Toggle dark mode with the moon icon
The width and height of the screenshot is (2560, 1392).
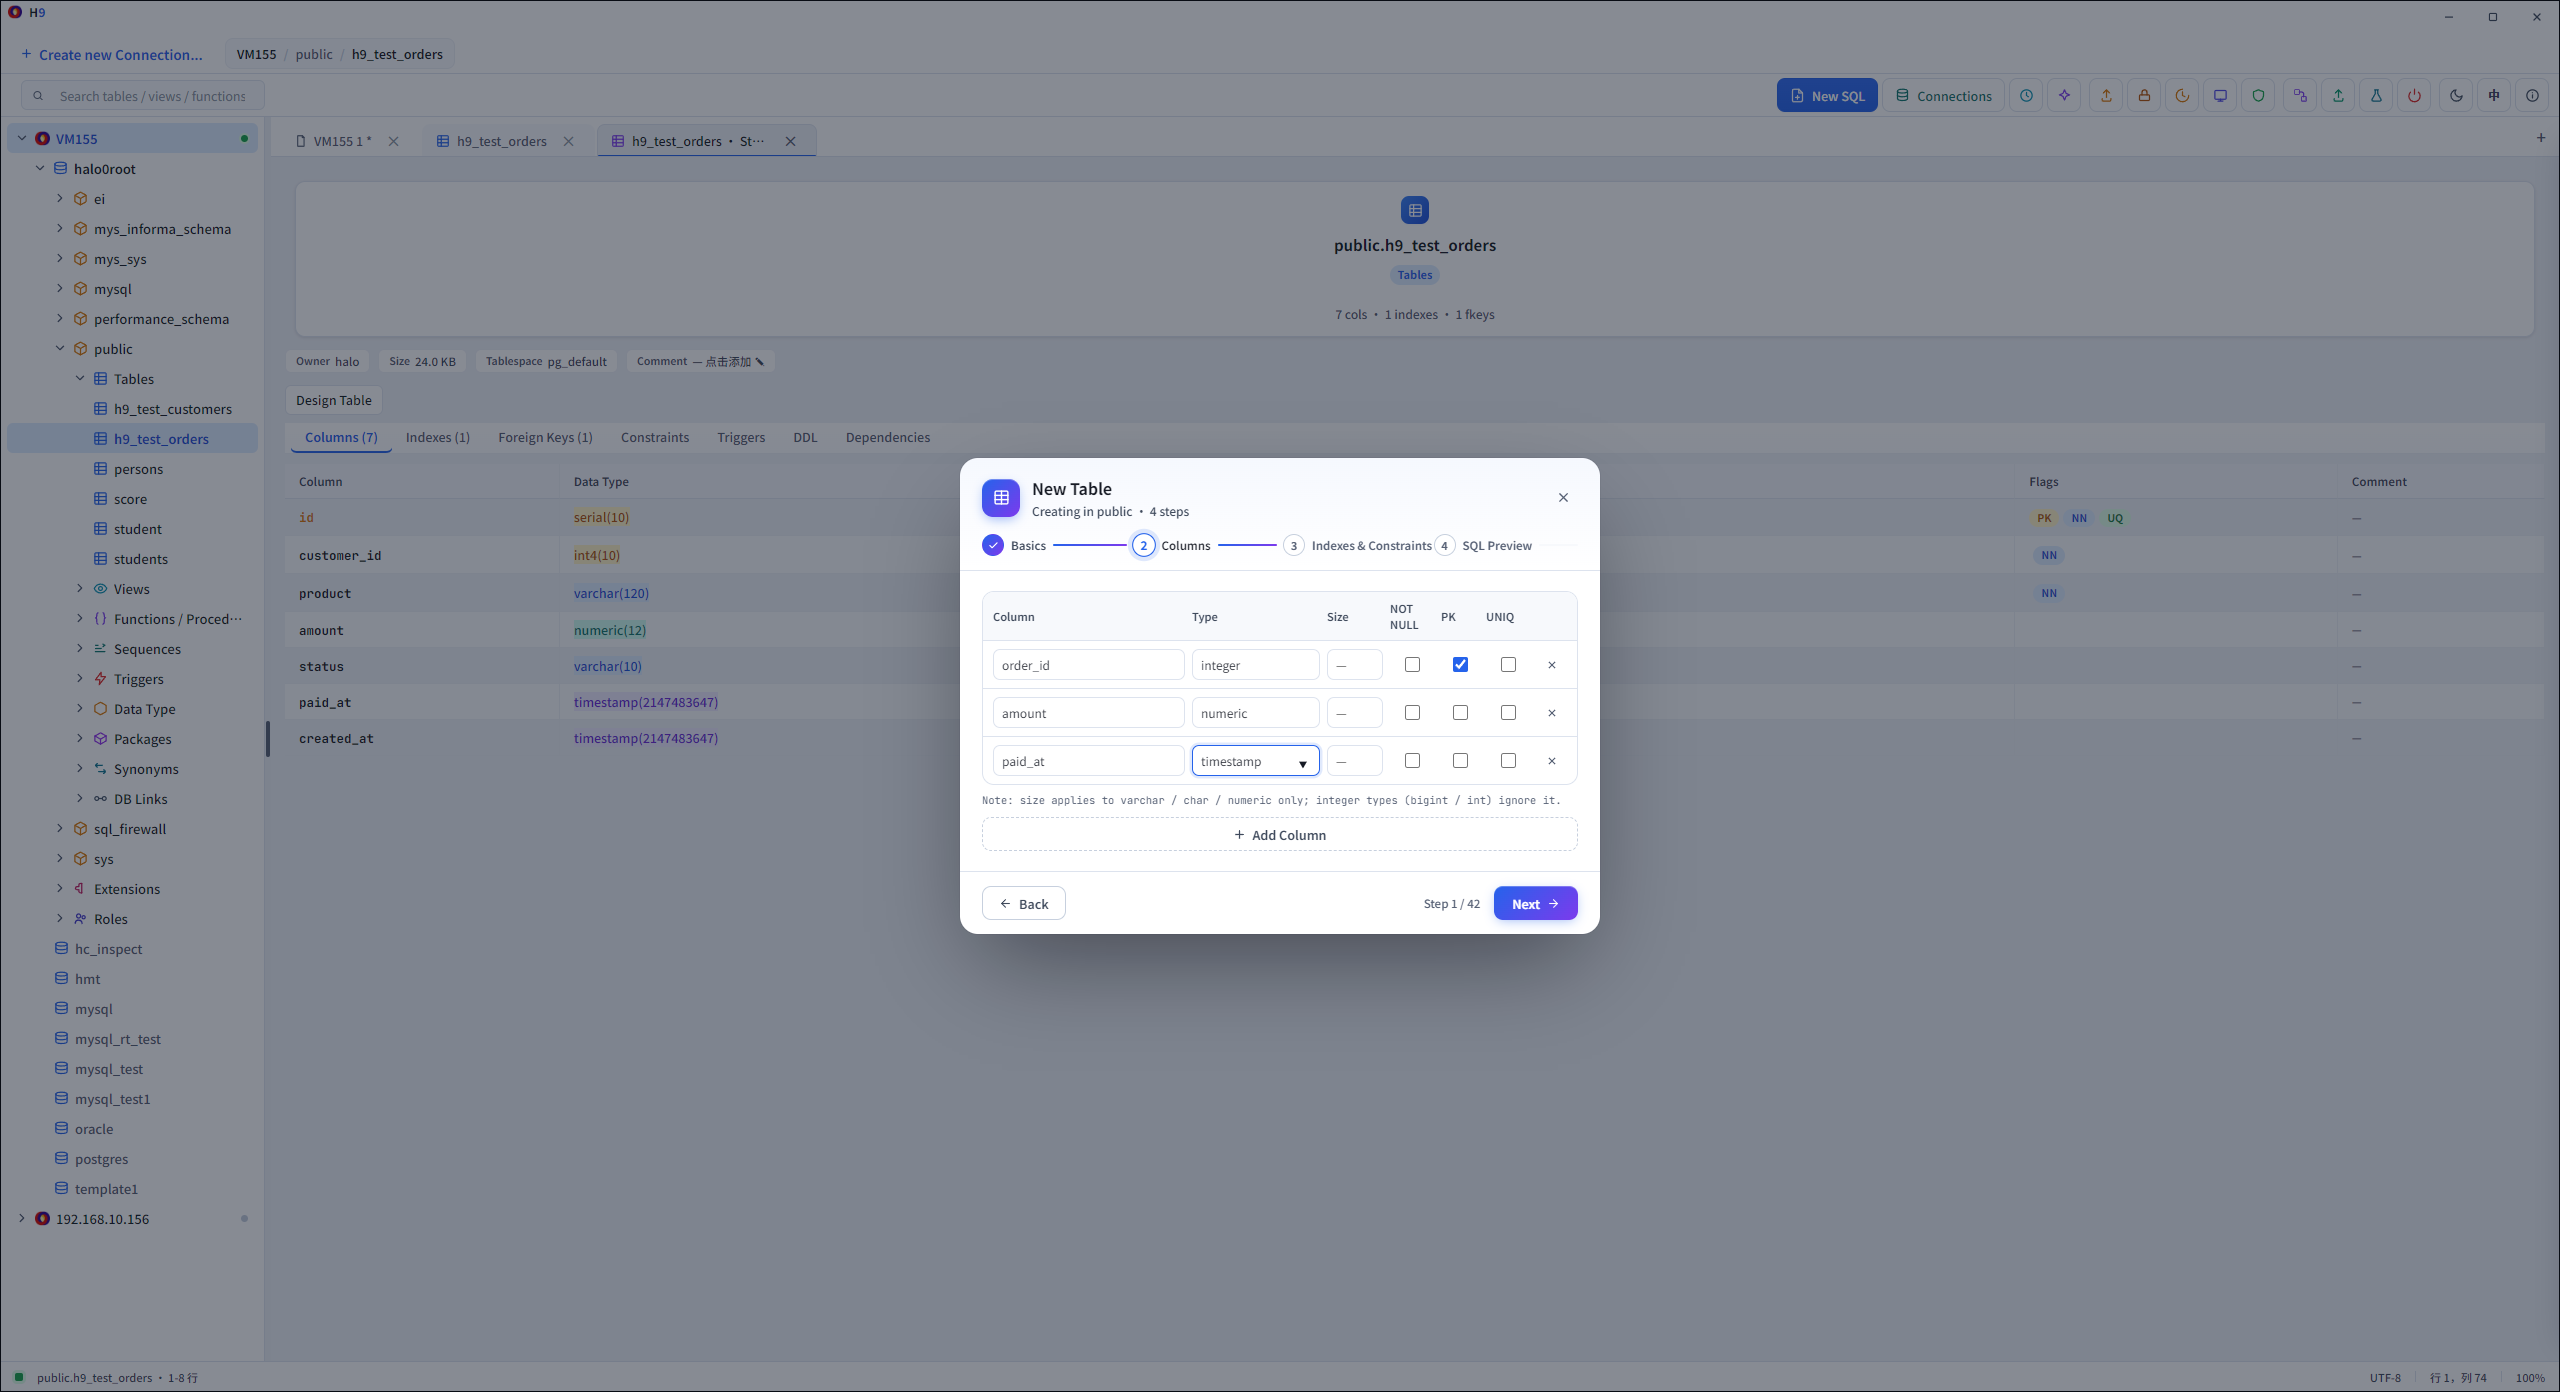pyautogui.click(x=2456, y=96)
